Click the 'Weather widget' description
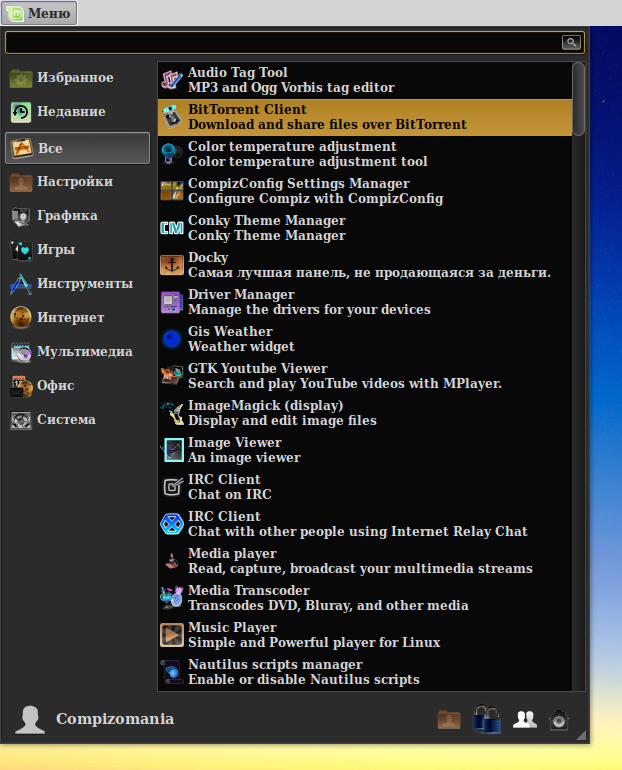The image size is (622, 770). tap(241, 347)
